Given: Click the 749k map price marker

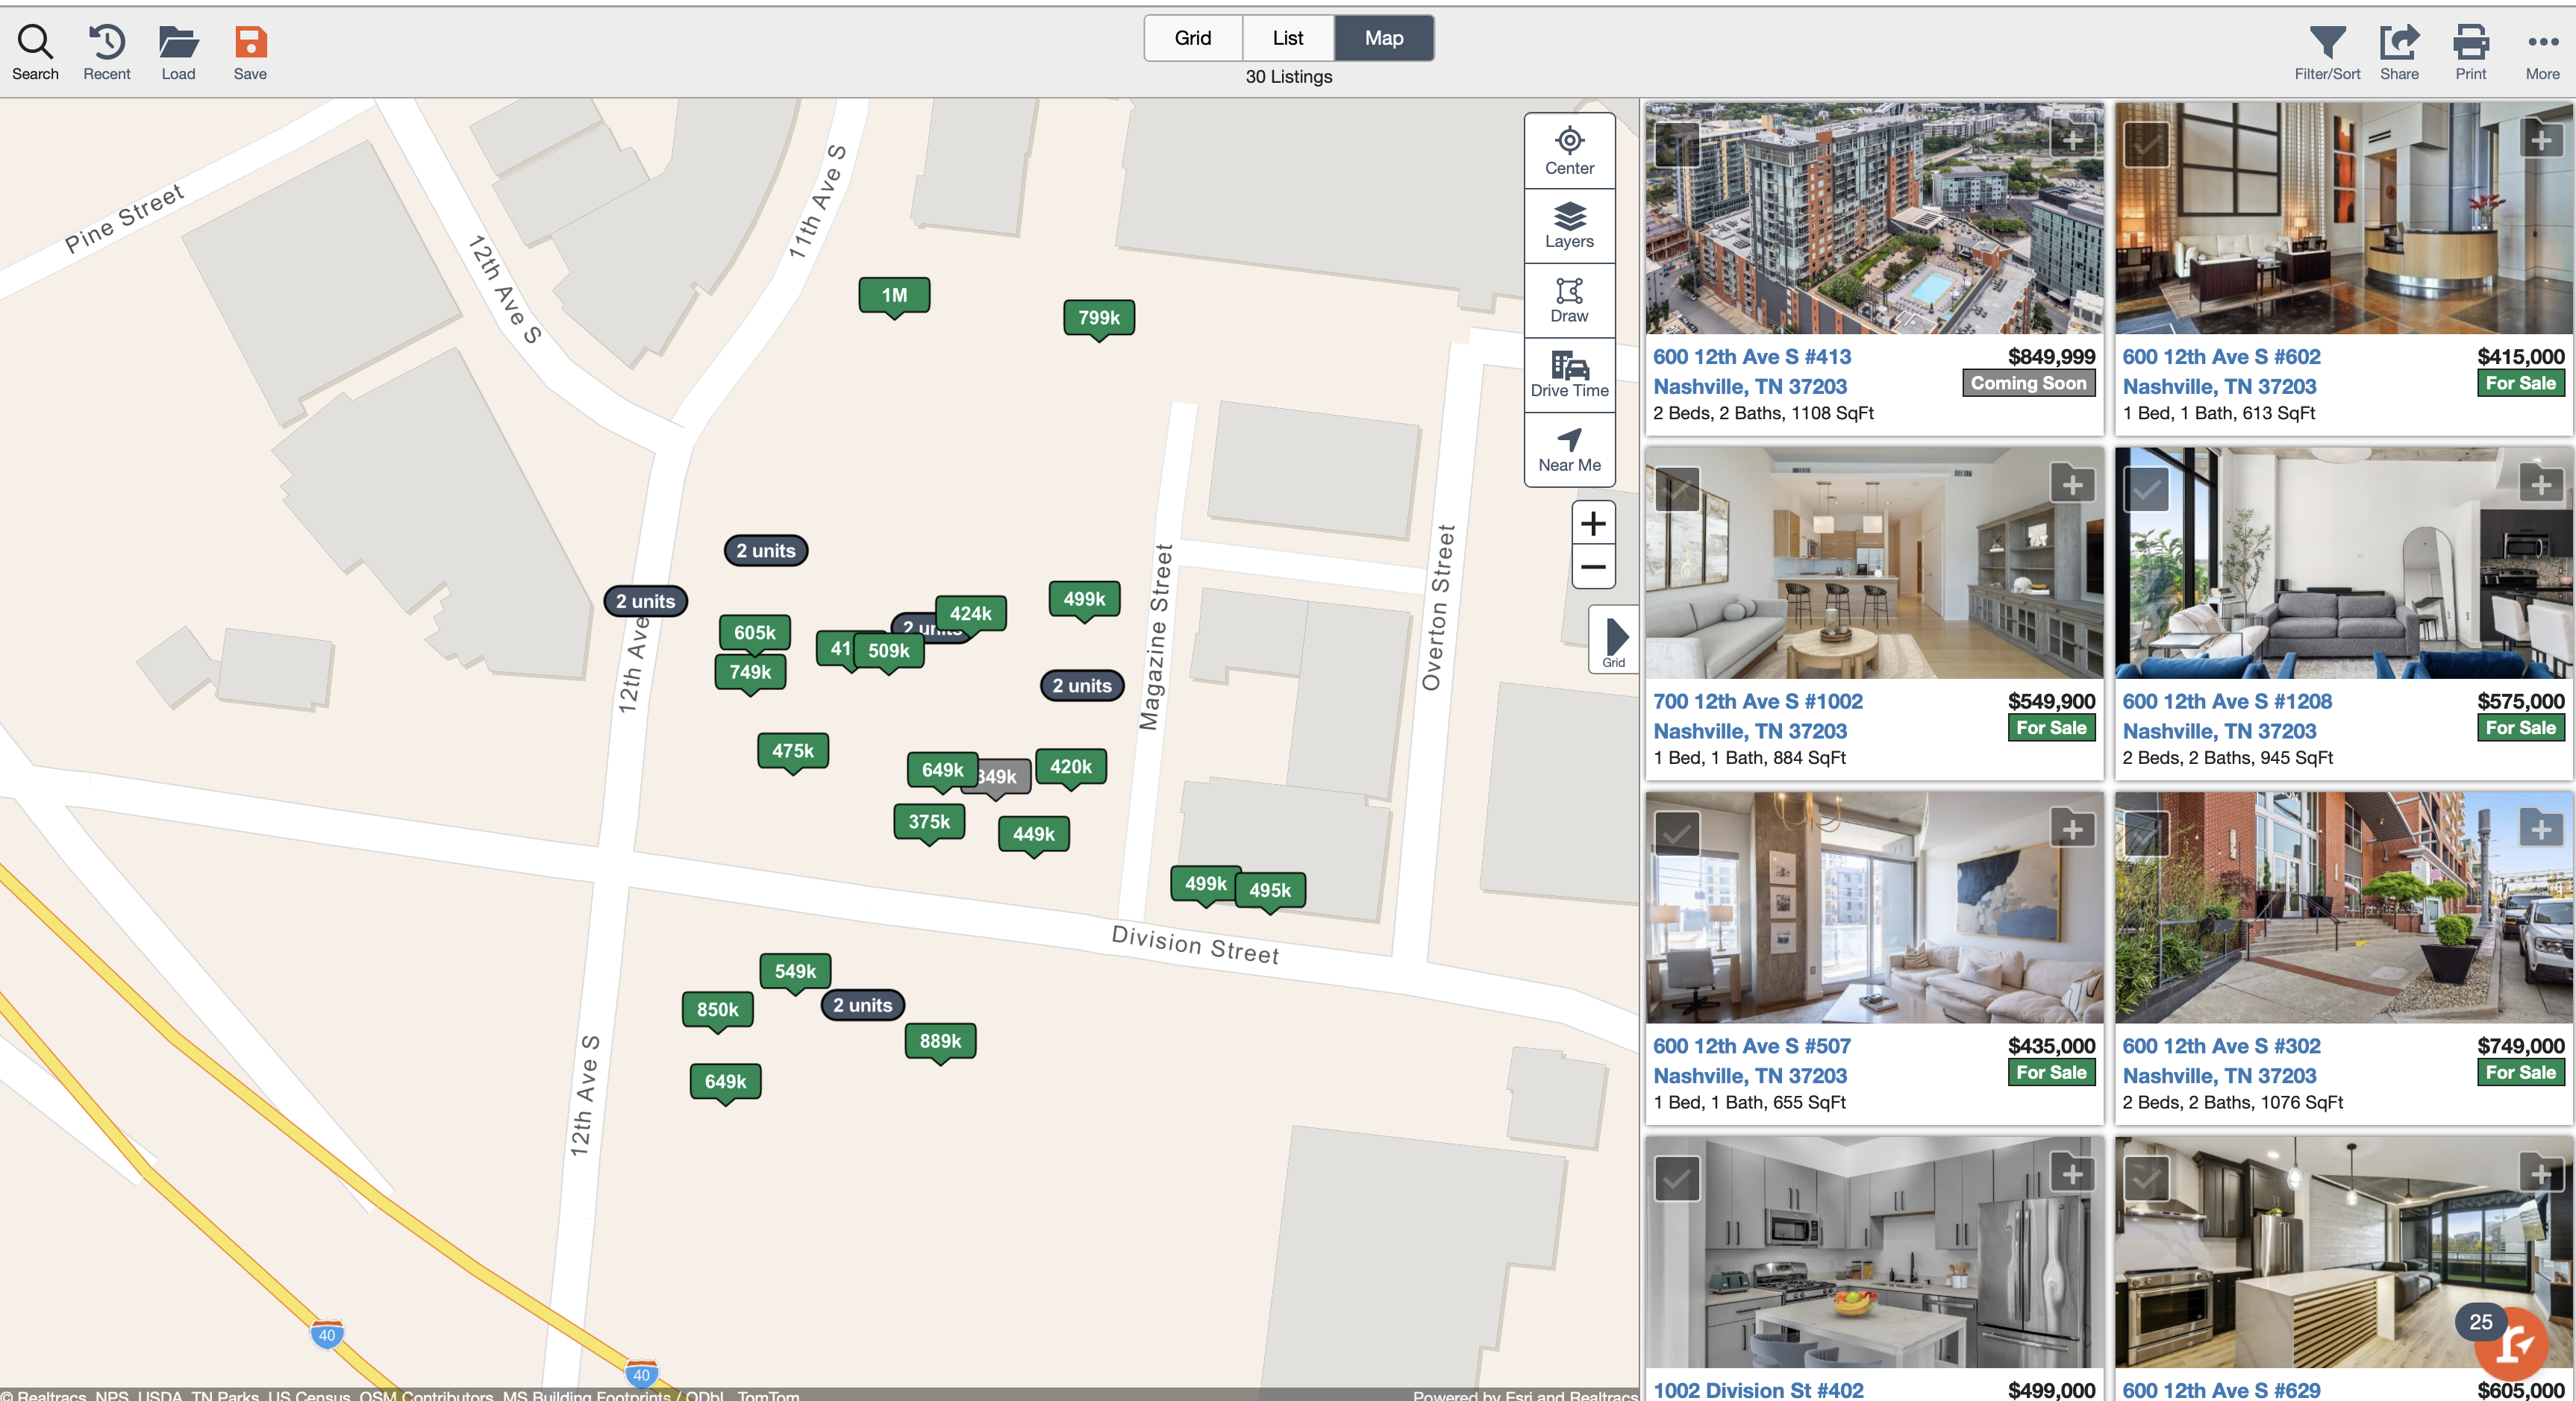Looking at the screenshot, I should click(750, 672).
